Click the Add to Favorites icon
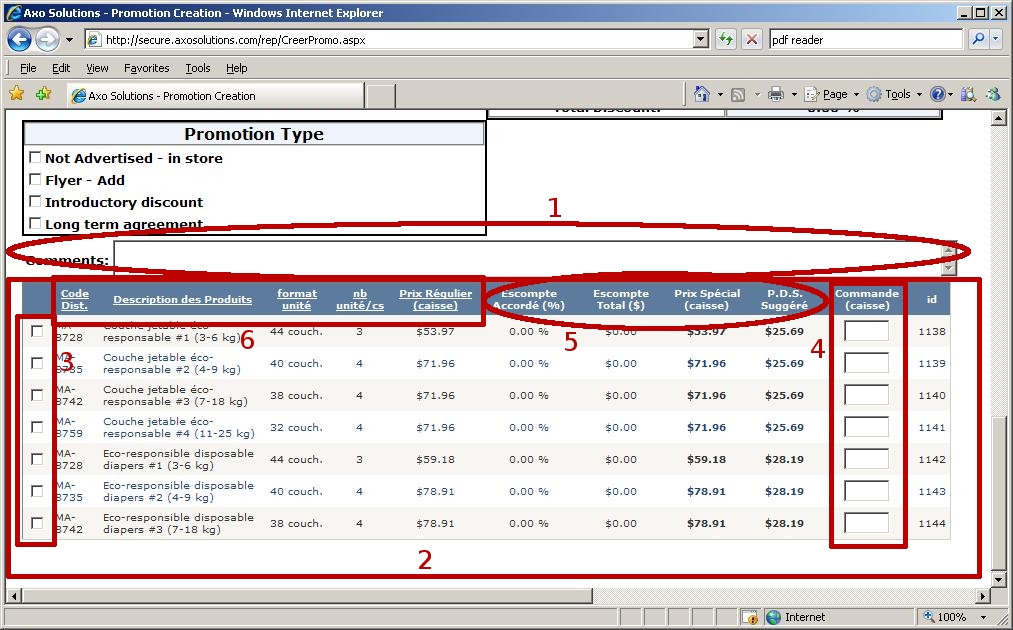The height and width of the screenshot is (630, 1013). 44,94
